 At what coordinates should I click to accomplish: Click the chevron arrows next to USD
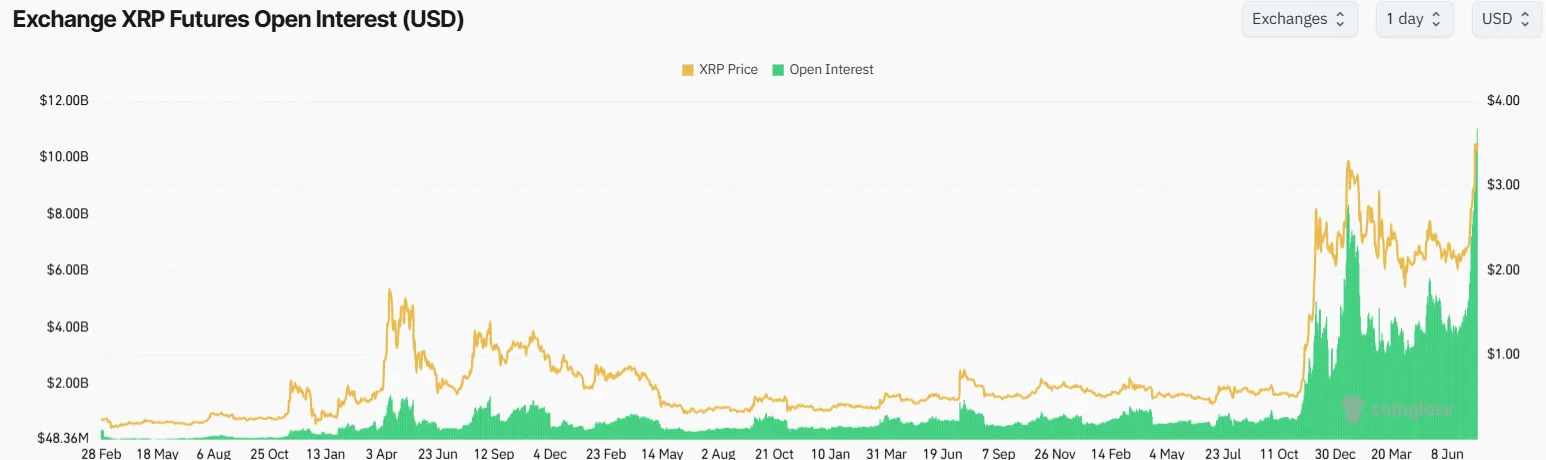coord(1524,19)
